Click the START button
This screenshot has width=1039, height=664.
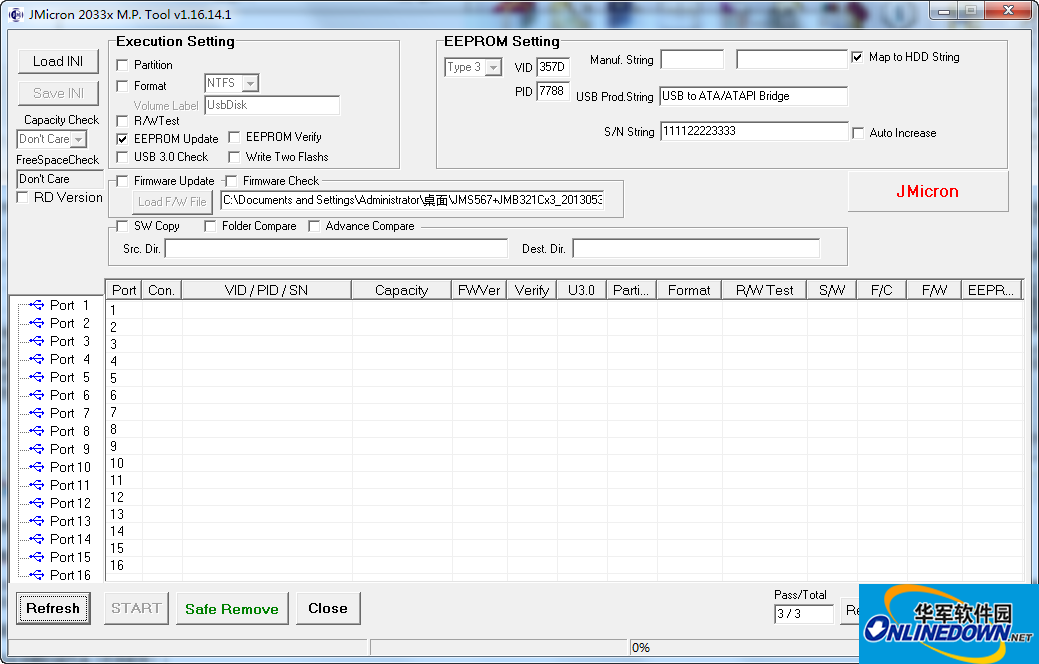[x=136, y=608]
